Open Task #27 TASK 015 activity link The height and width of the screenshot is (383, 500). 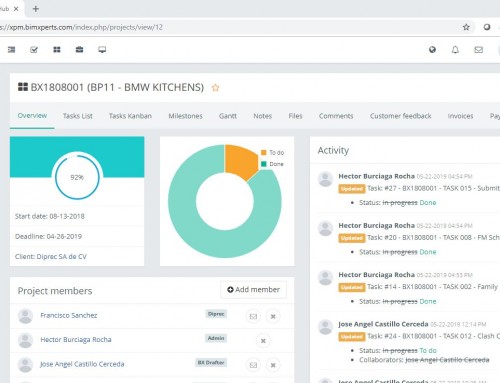433,188
